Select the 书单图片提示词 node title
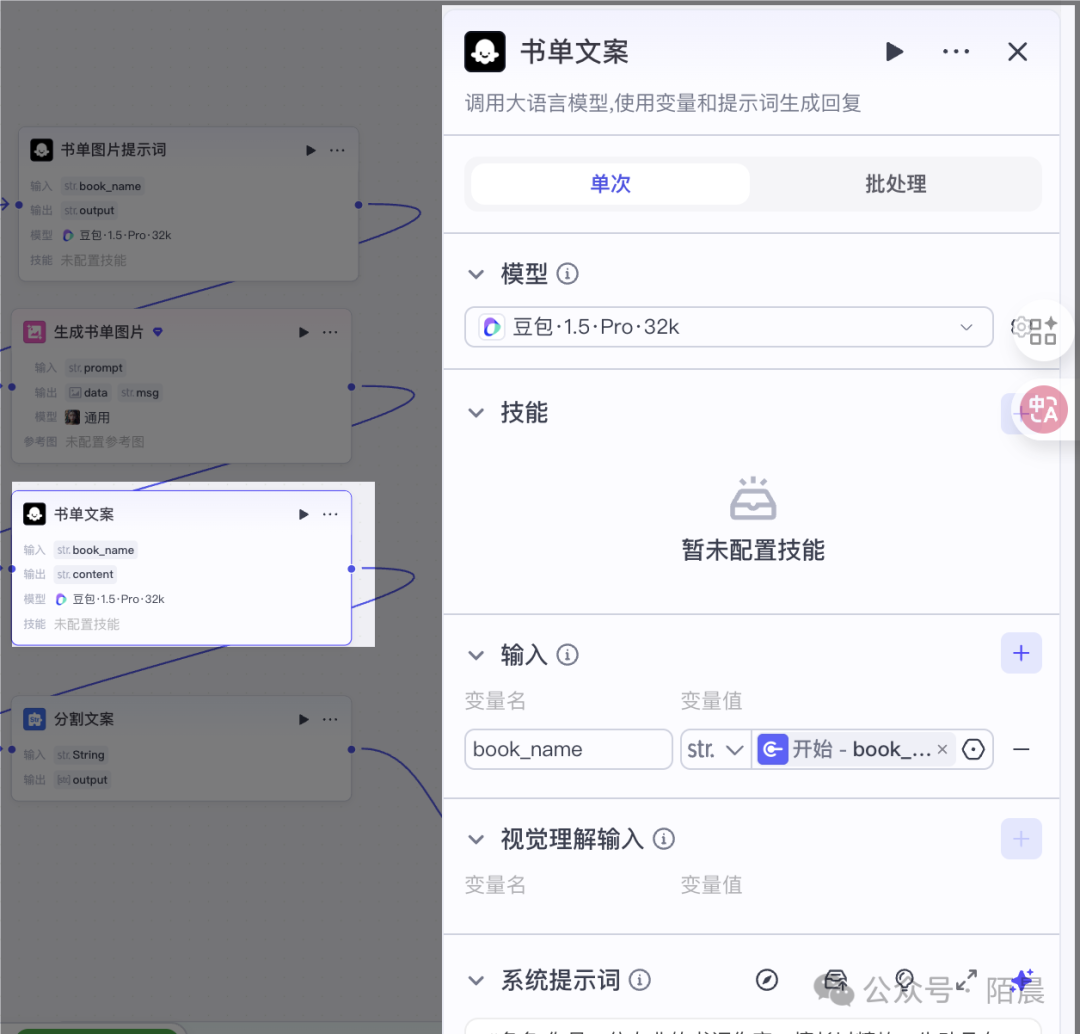This screenshot has width=1080, height=1034. (x=113, y=149)
